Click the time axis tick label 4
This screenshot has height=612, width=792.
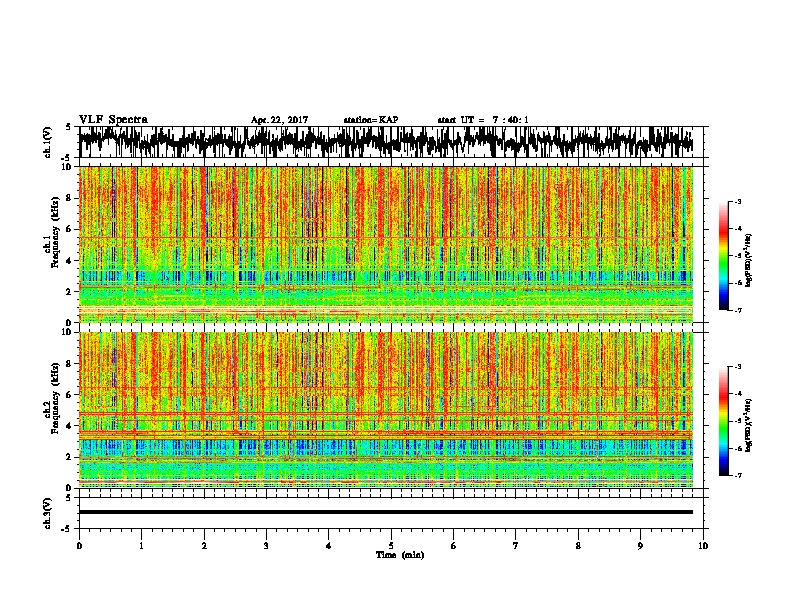click(329, 545)
